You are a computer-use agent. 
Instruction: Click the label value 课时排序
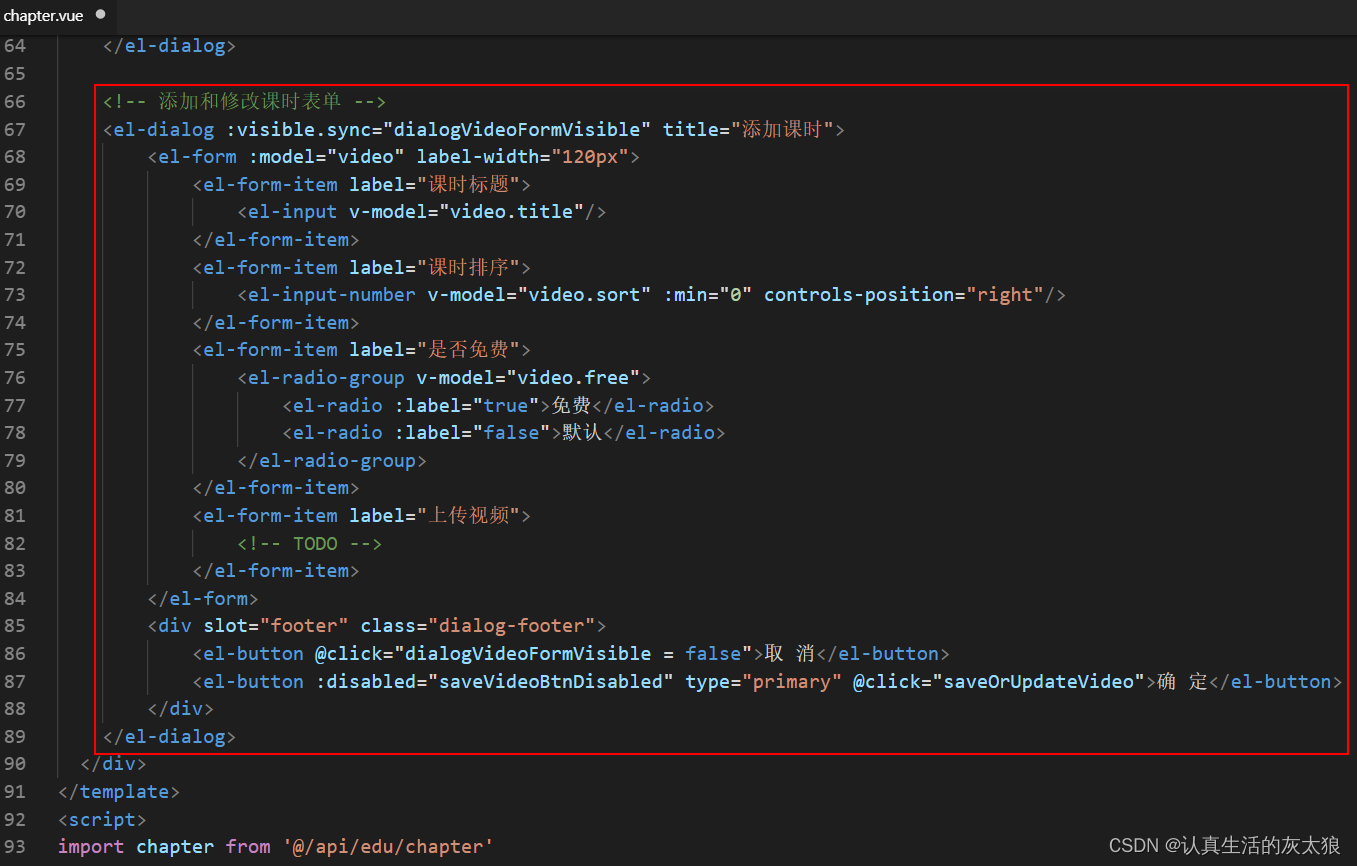coord(468,267)
